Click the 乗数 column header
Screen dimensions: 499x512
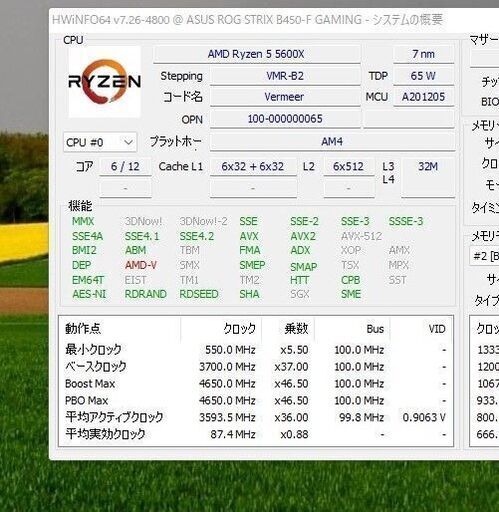296,329
